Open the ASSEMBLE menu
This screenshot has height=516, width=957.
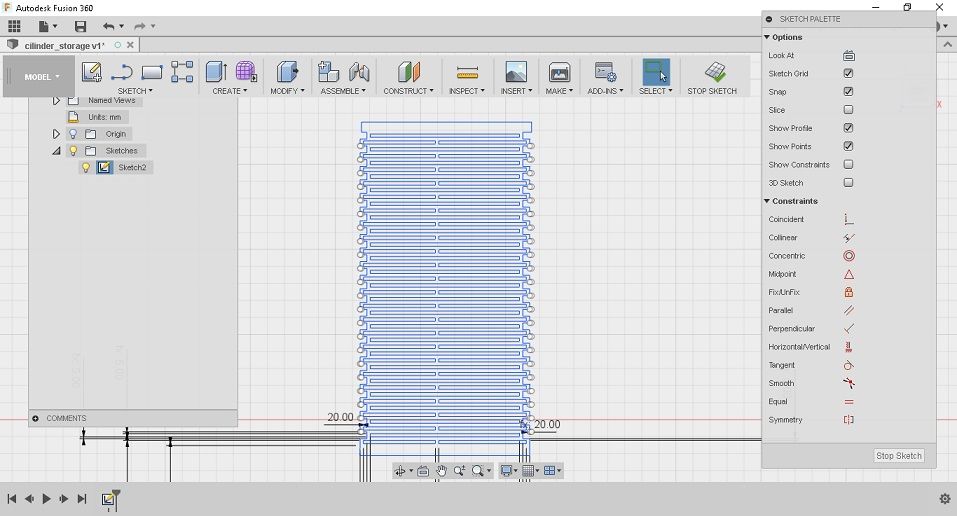(x=343, y=91)
